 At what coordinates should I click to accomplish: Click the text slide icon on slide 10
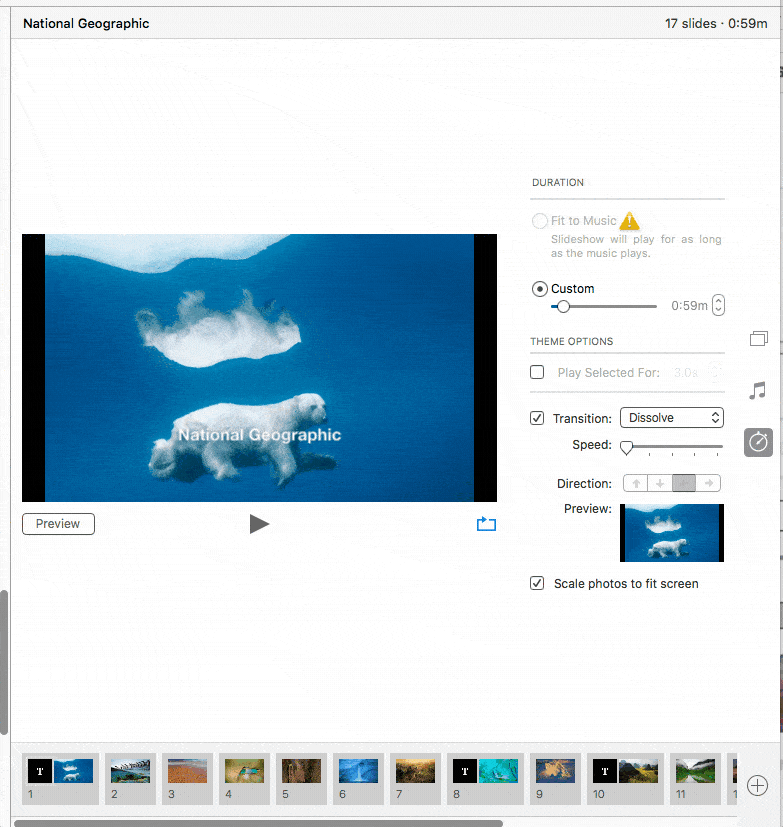click(605, 771)
